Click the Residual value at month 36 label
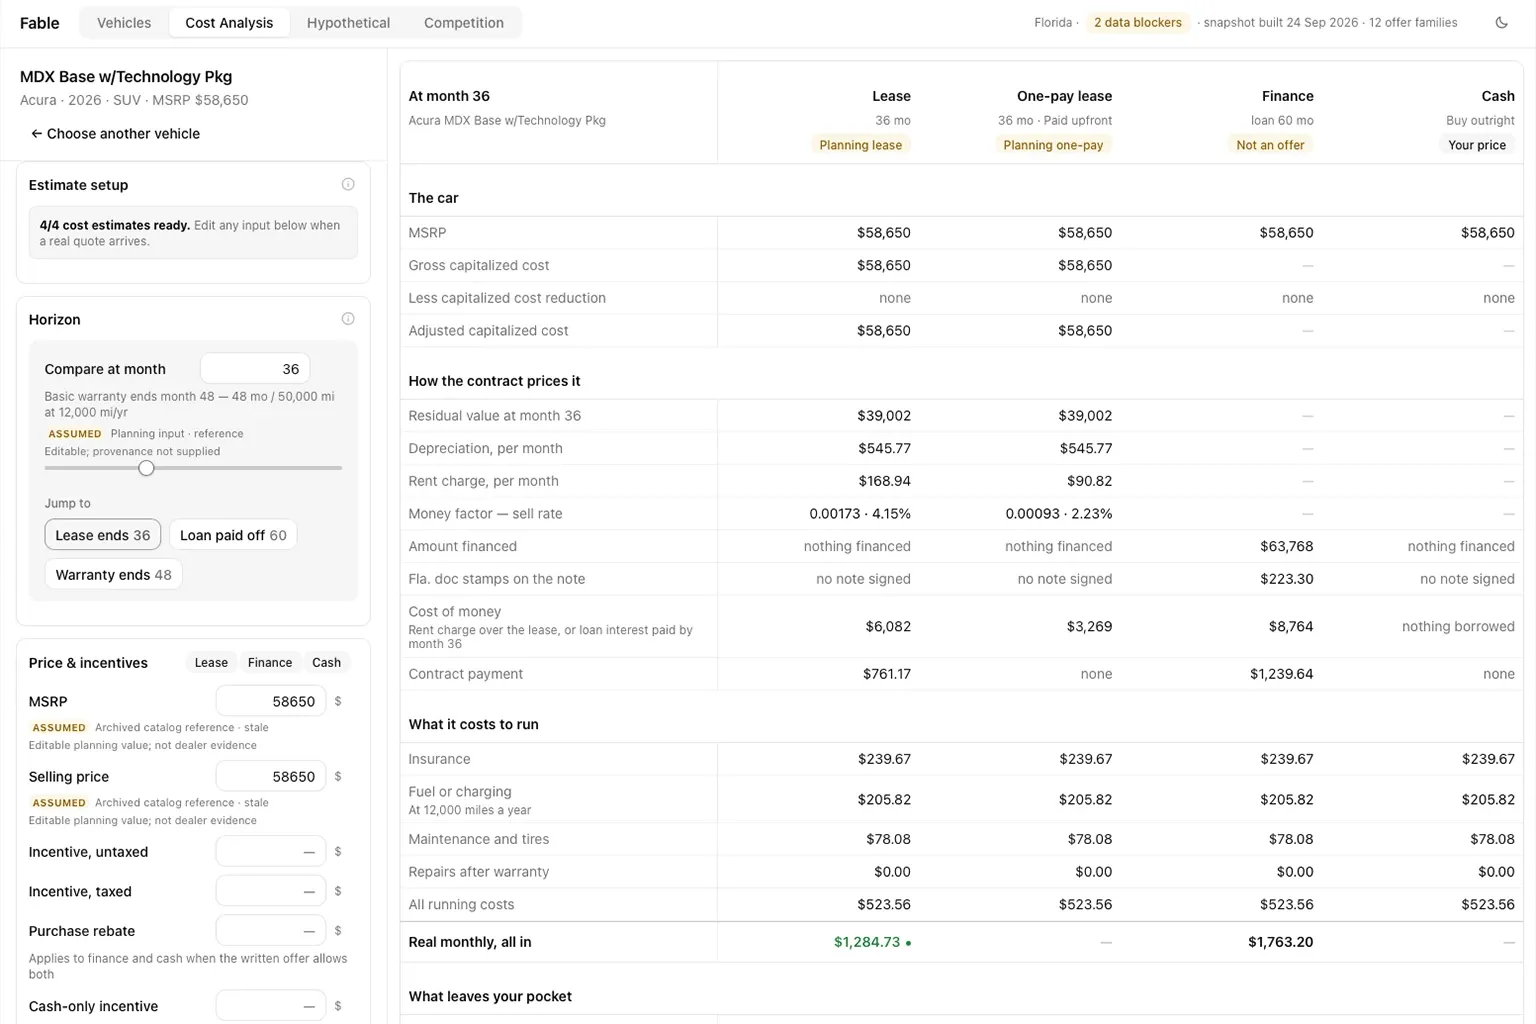 click(x=495, y=416)
